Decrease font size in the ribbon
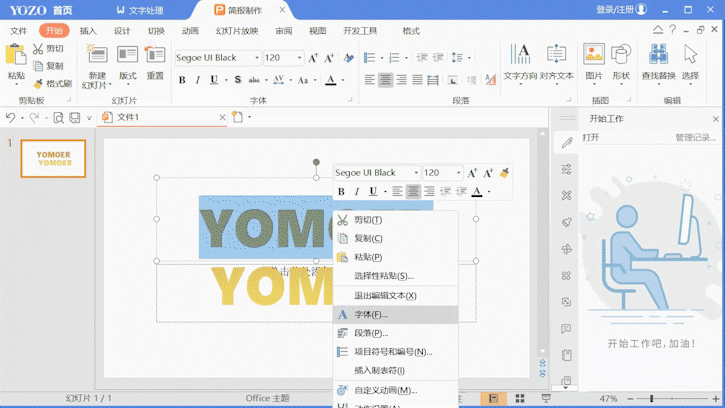Viewport: 725px width, 408px height. click(329, 58)
